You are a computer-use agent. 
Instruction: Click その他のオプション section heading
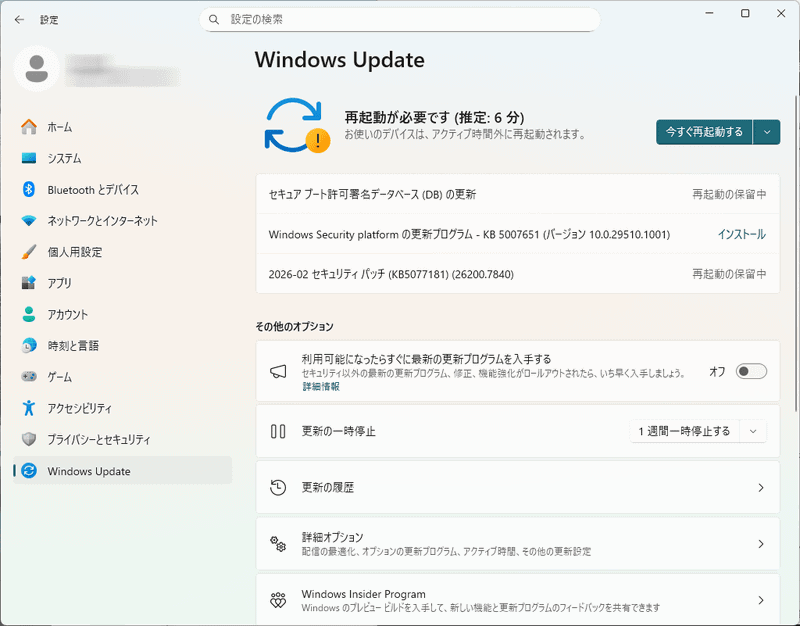[294, 327]
